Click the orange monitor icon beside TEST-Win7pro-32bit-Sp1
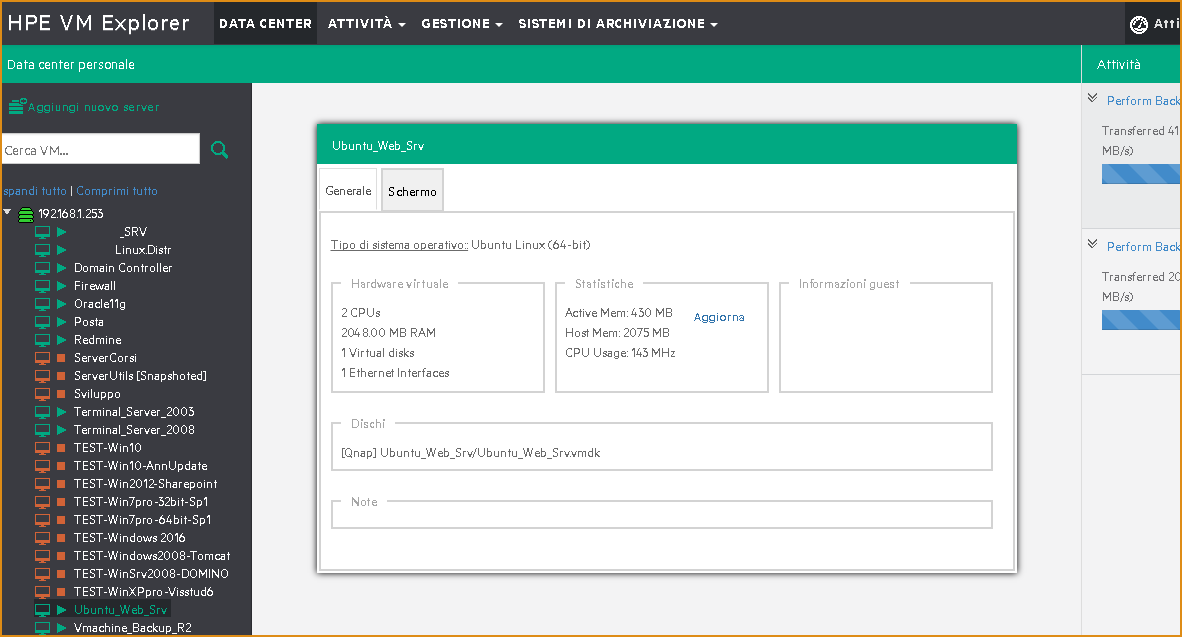The image size is (1182, 637). pos(42,502)
